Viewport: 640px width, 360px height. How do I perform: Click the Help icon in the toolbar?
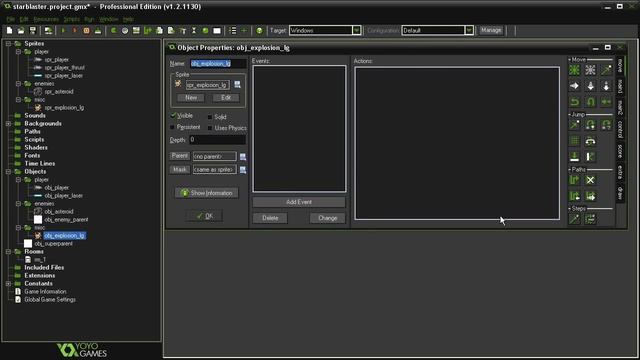259,31
